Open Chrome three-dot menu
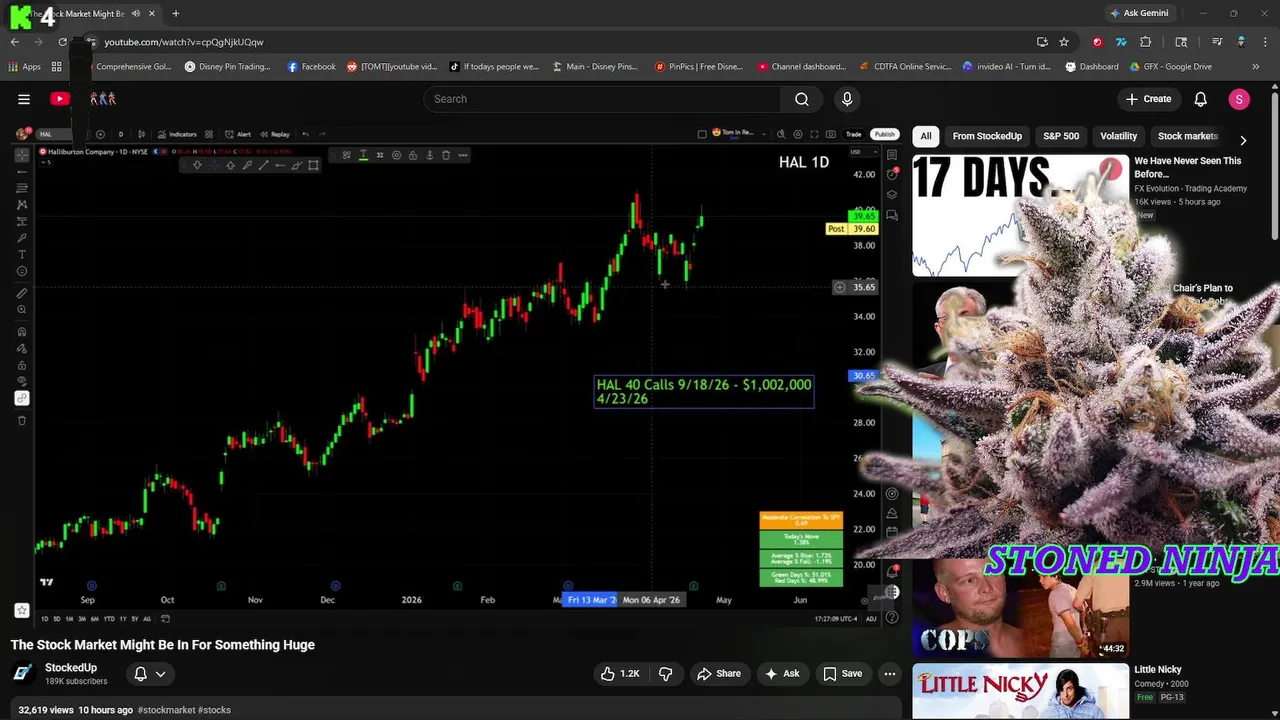The width and height of the screenshot is (1280, 720). [x=1265, y=42]
